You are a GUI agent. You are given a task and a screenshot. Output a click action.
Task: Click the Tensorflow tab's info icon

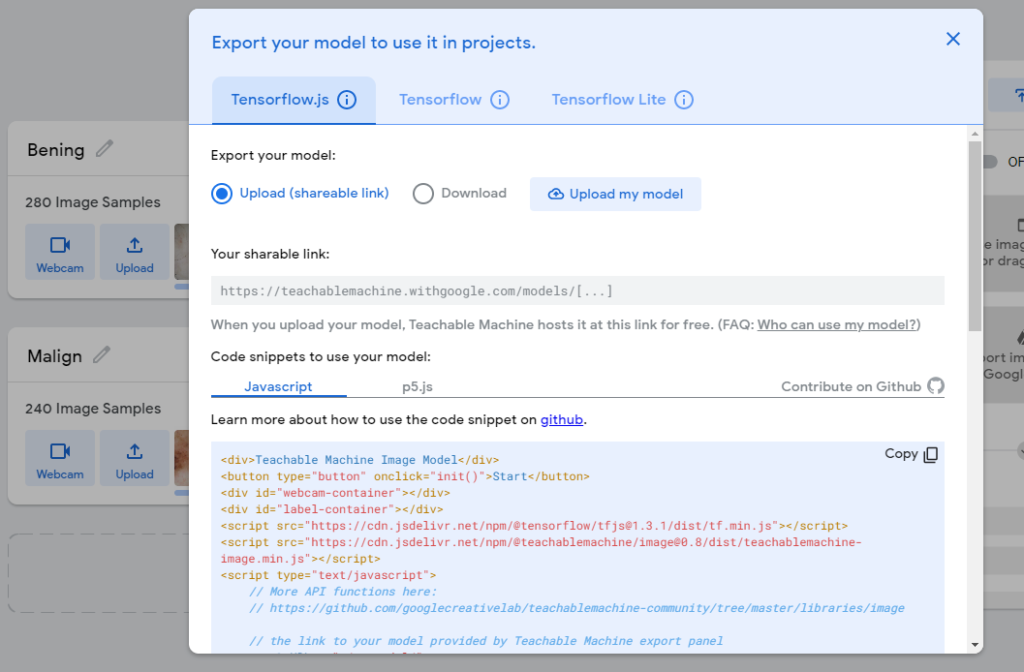pyautogui.click(x=500, y=100)
